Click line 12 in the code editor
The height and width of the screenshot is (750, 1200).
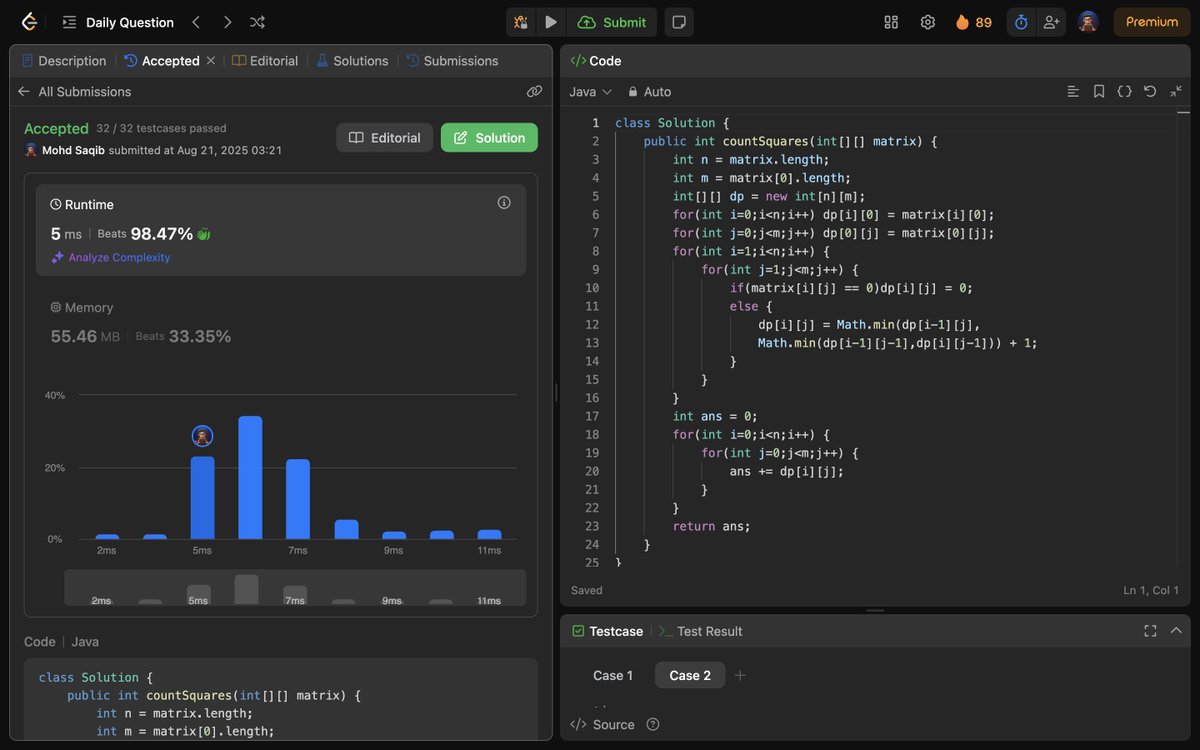tap(870, 325)
